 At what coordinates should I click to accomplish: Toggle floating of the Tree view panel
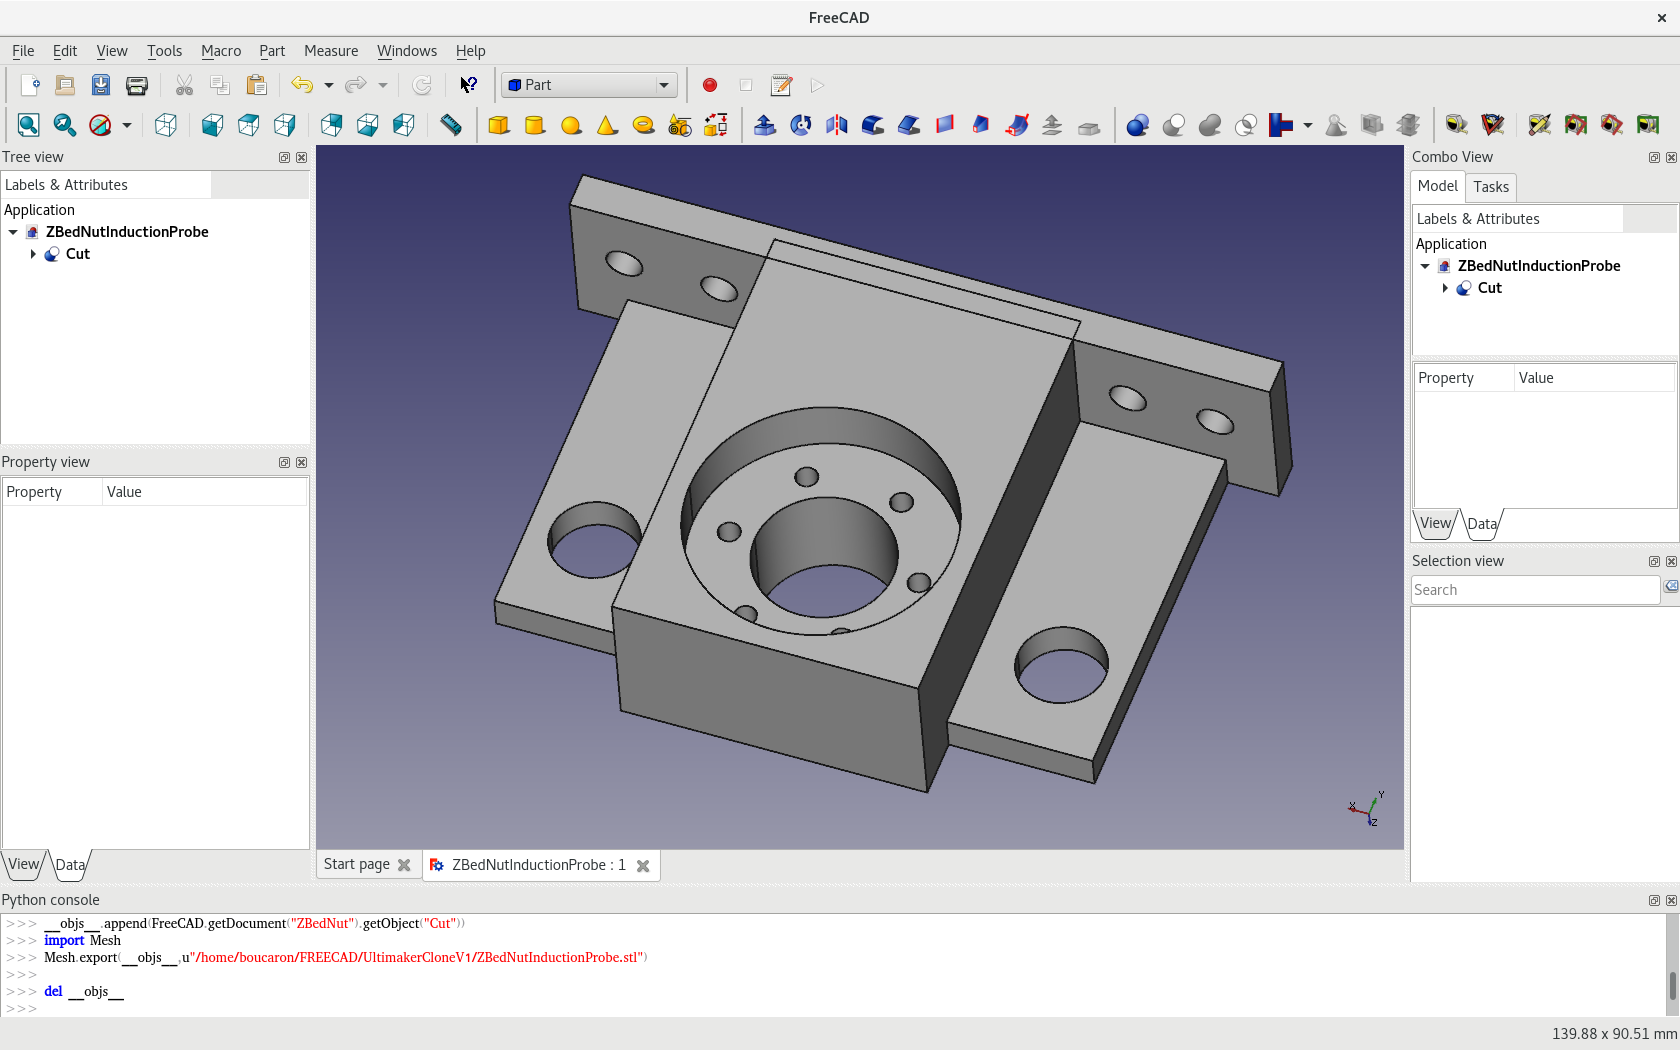point(284,157)
